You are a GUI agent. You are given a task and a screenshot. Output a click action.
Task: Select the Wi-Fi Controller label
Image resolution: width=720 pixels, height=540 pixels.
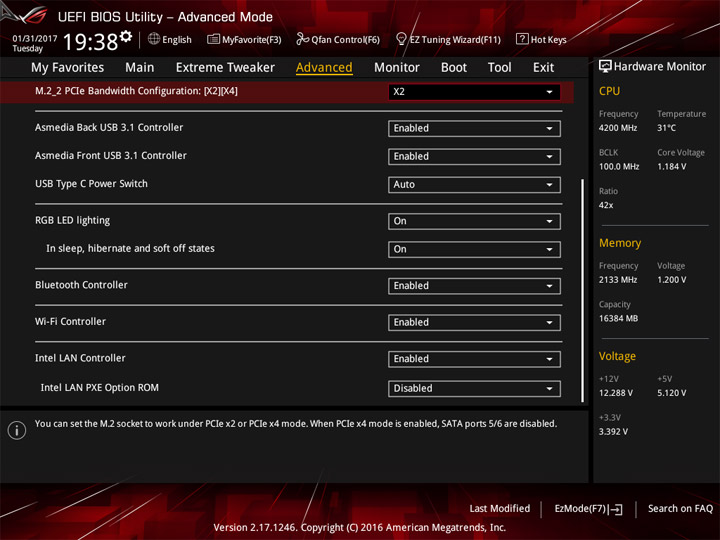pyautogui.click(x=70, y=321)
